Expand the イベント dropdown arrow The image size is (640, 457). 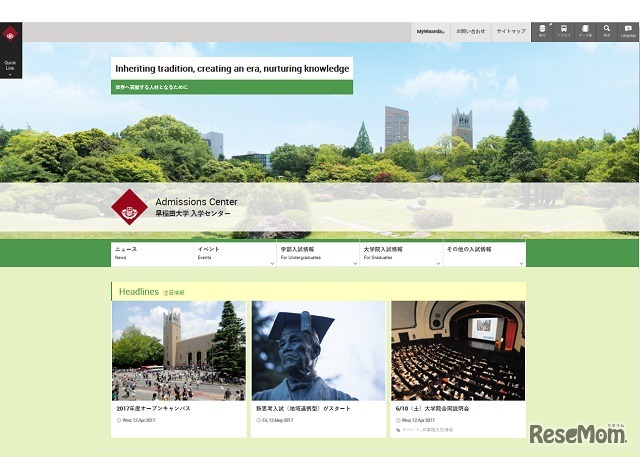pos(272,264)
